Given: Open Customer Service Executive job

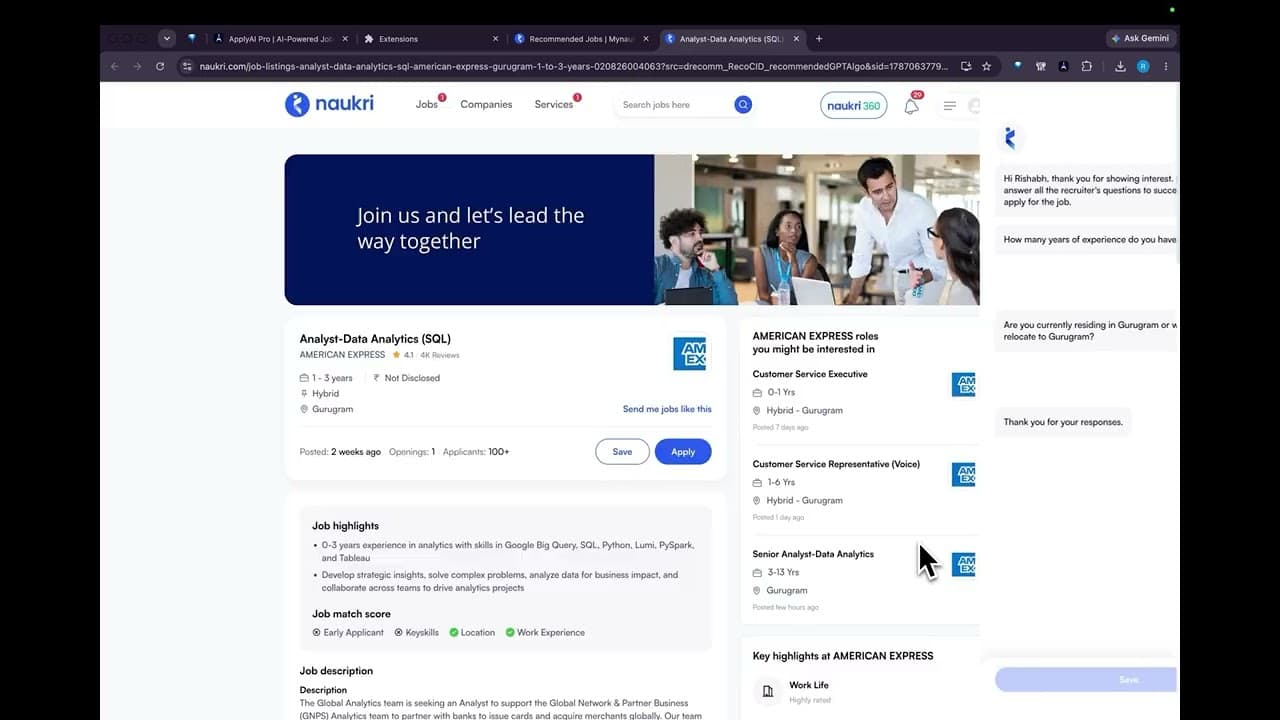Looking at the screenshot, I should 810,374.
